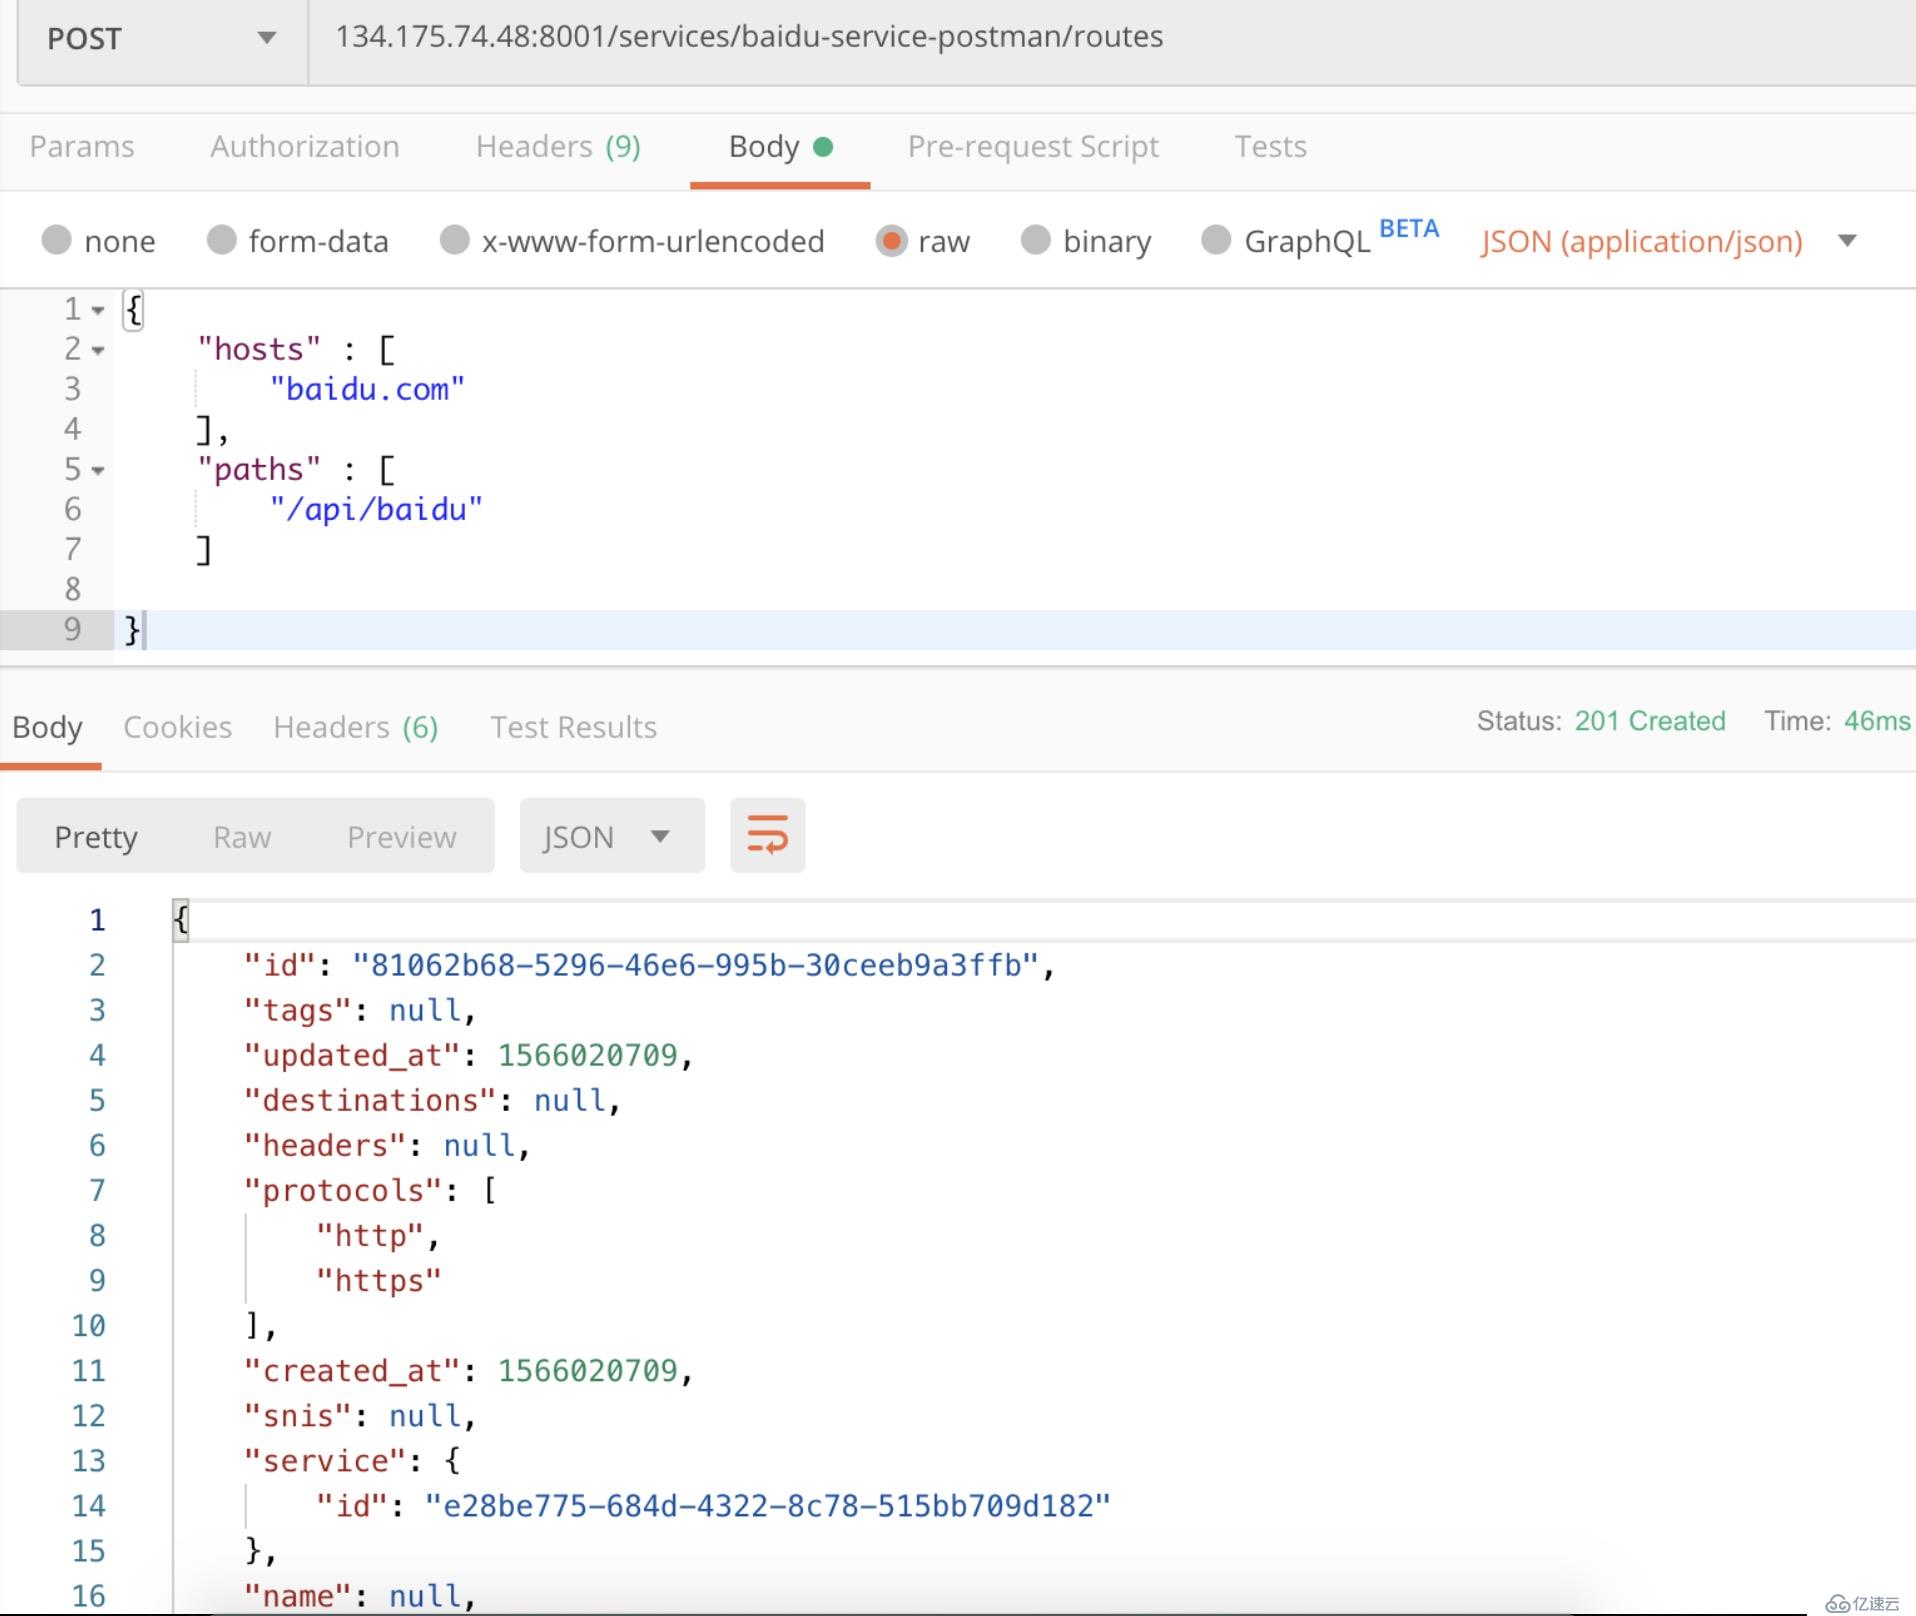
Task: Click the "snis" key in response
Action: [x=298, y=1415]
